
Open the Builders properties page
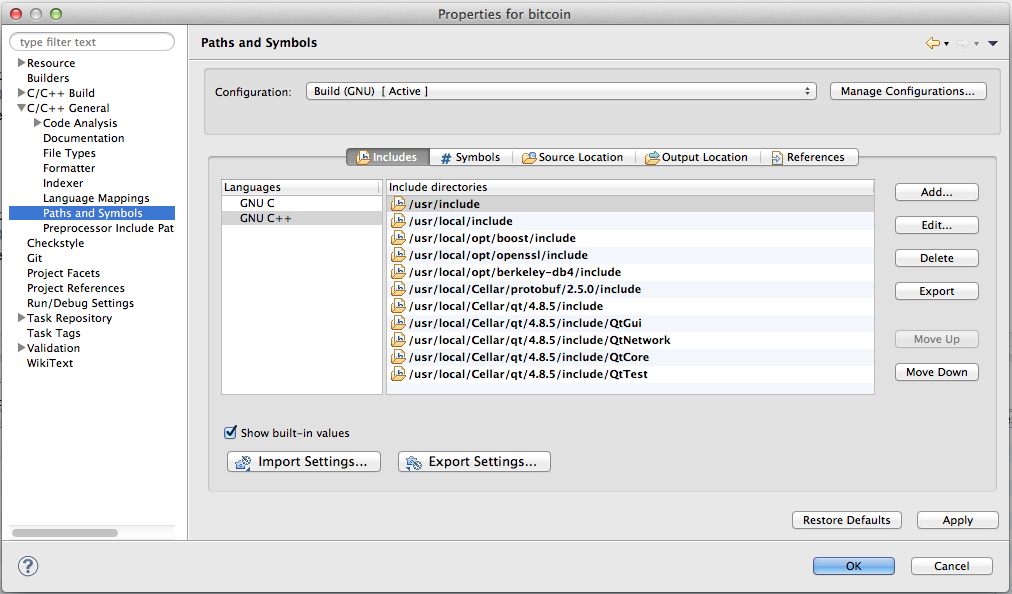(x=48, y=78)
